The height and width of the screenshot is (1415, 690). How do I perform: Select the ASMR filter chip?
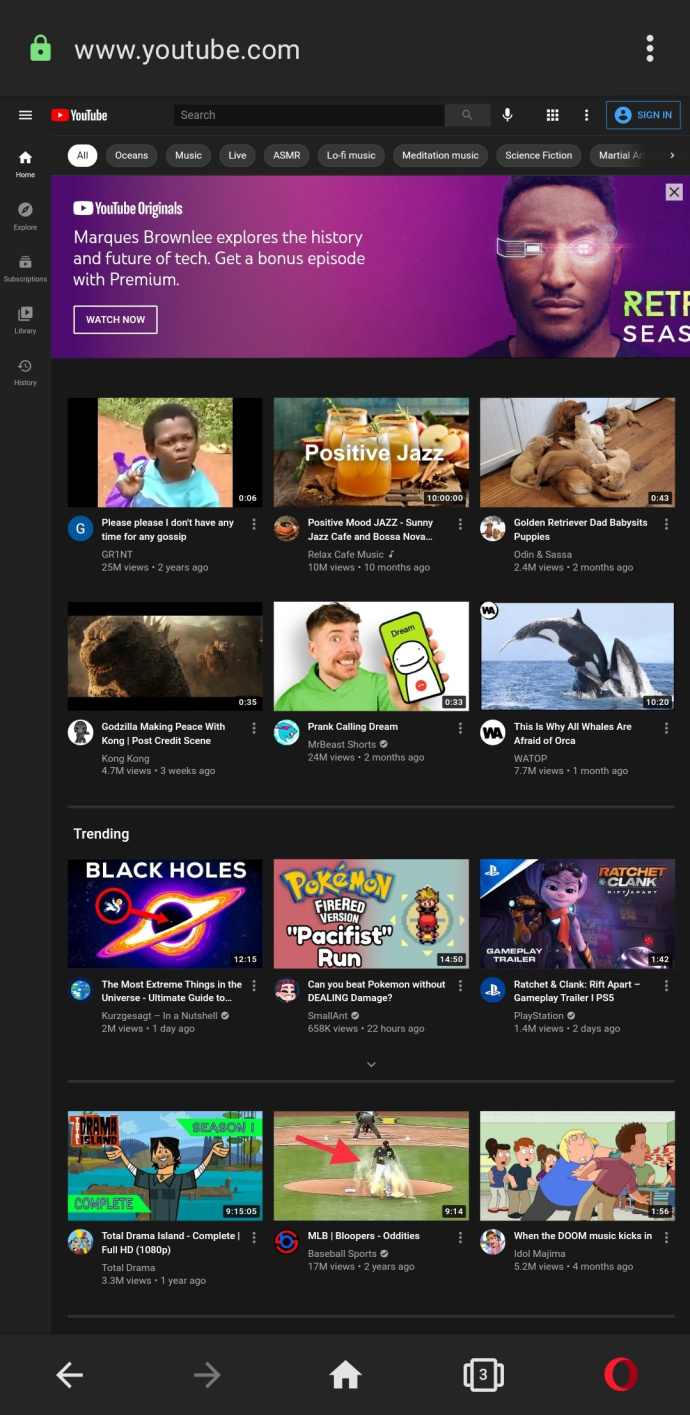(x=287, y=155)
